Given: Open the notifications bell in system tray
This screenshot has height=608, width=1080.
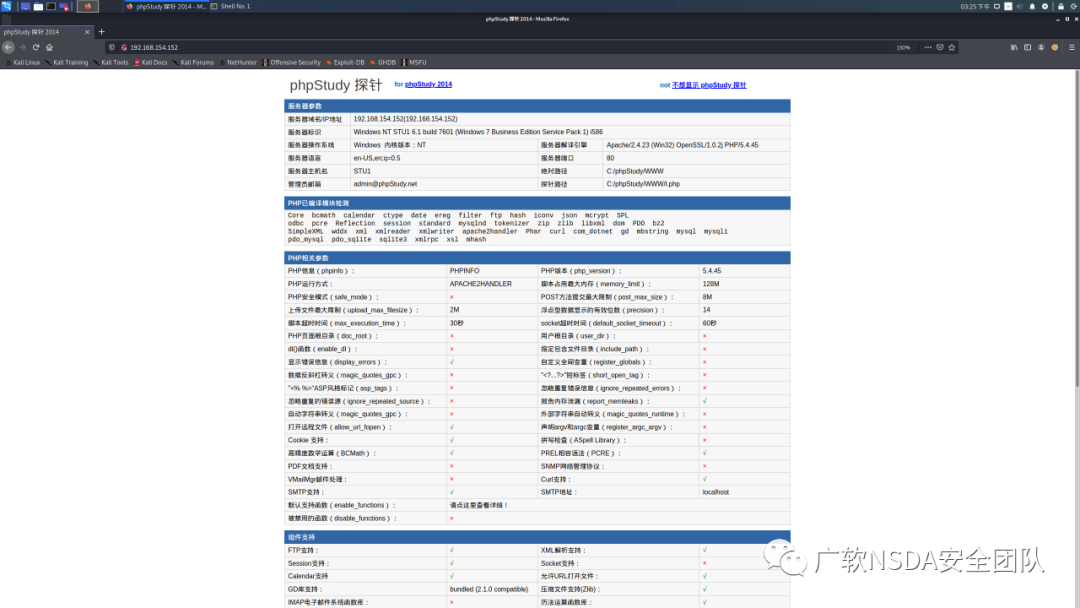Looking at the screenshot, I should [1032, 6].
